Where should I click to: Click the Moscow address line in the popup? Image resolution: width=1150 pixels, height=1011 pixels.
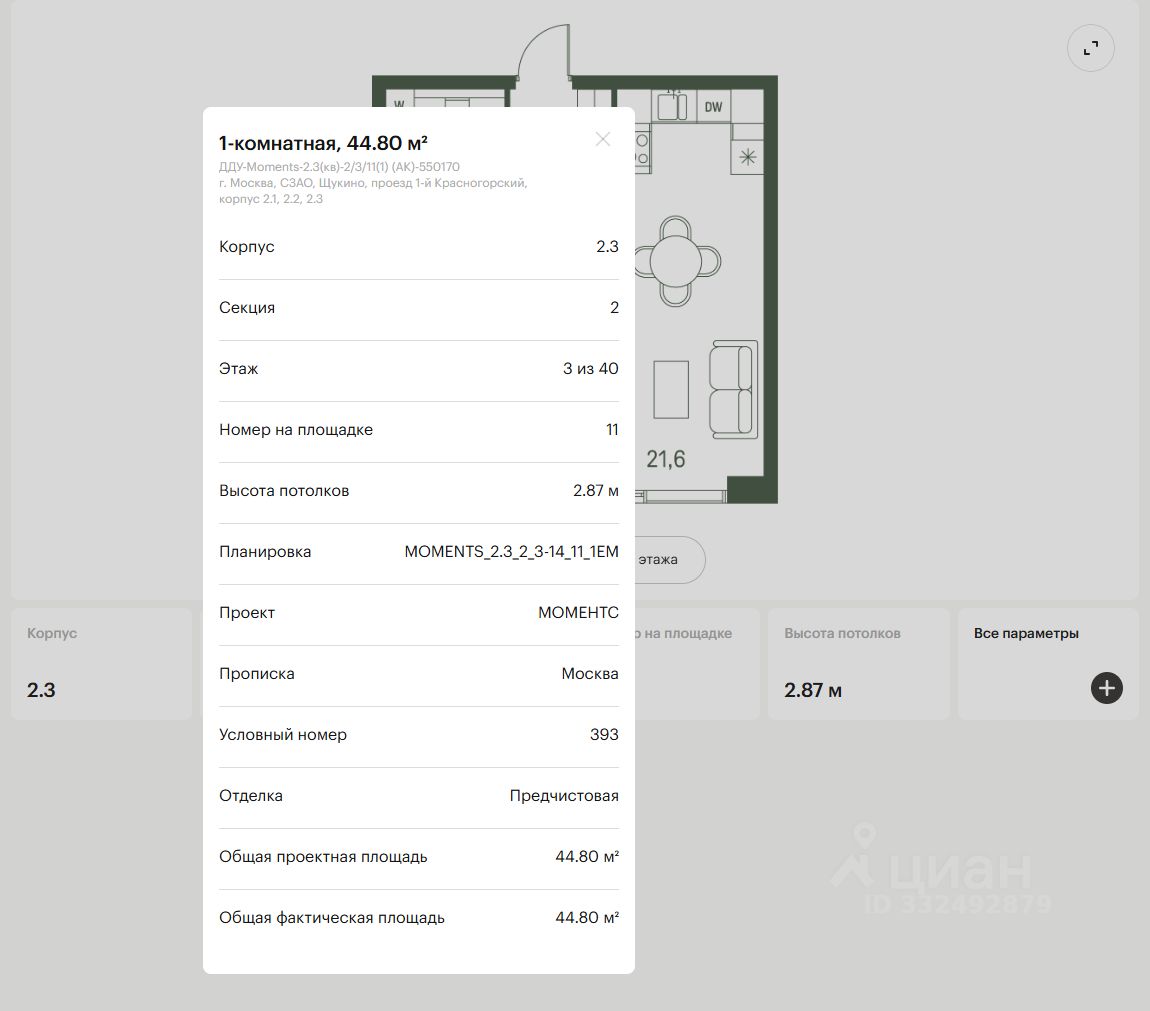pyautogui.click(x=373, y=191)
